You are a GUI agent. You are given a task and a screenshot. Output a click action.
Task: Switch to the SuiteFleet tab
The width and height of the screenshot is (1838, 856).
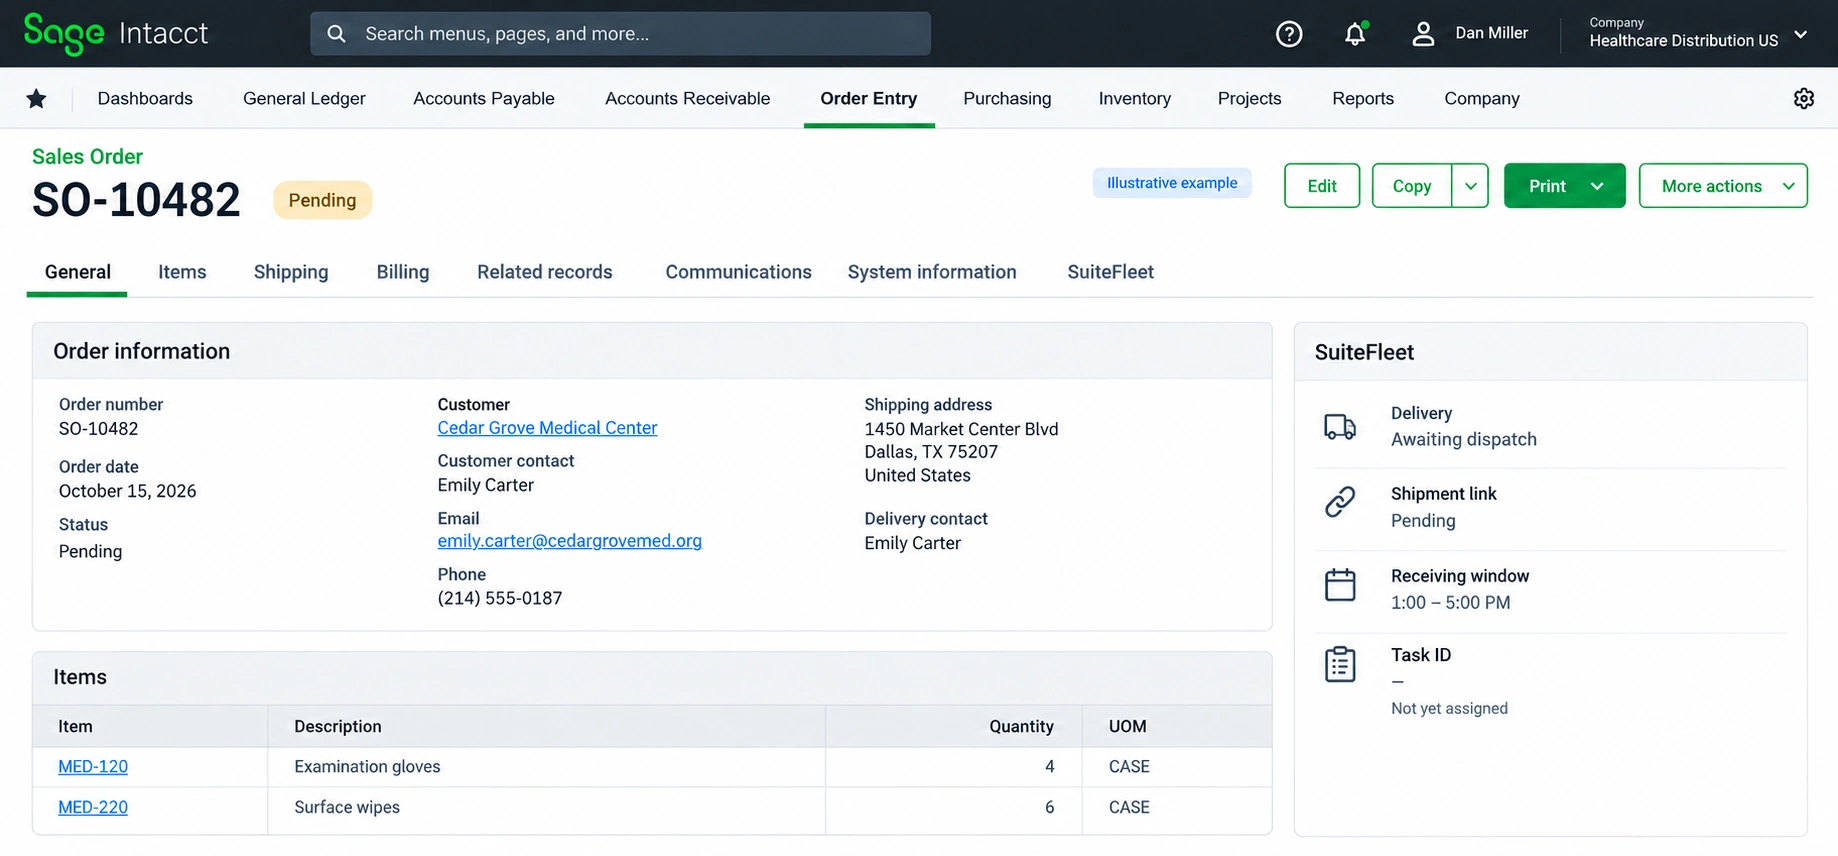tap(1111, 272)
